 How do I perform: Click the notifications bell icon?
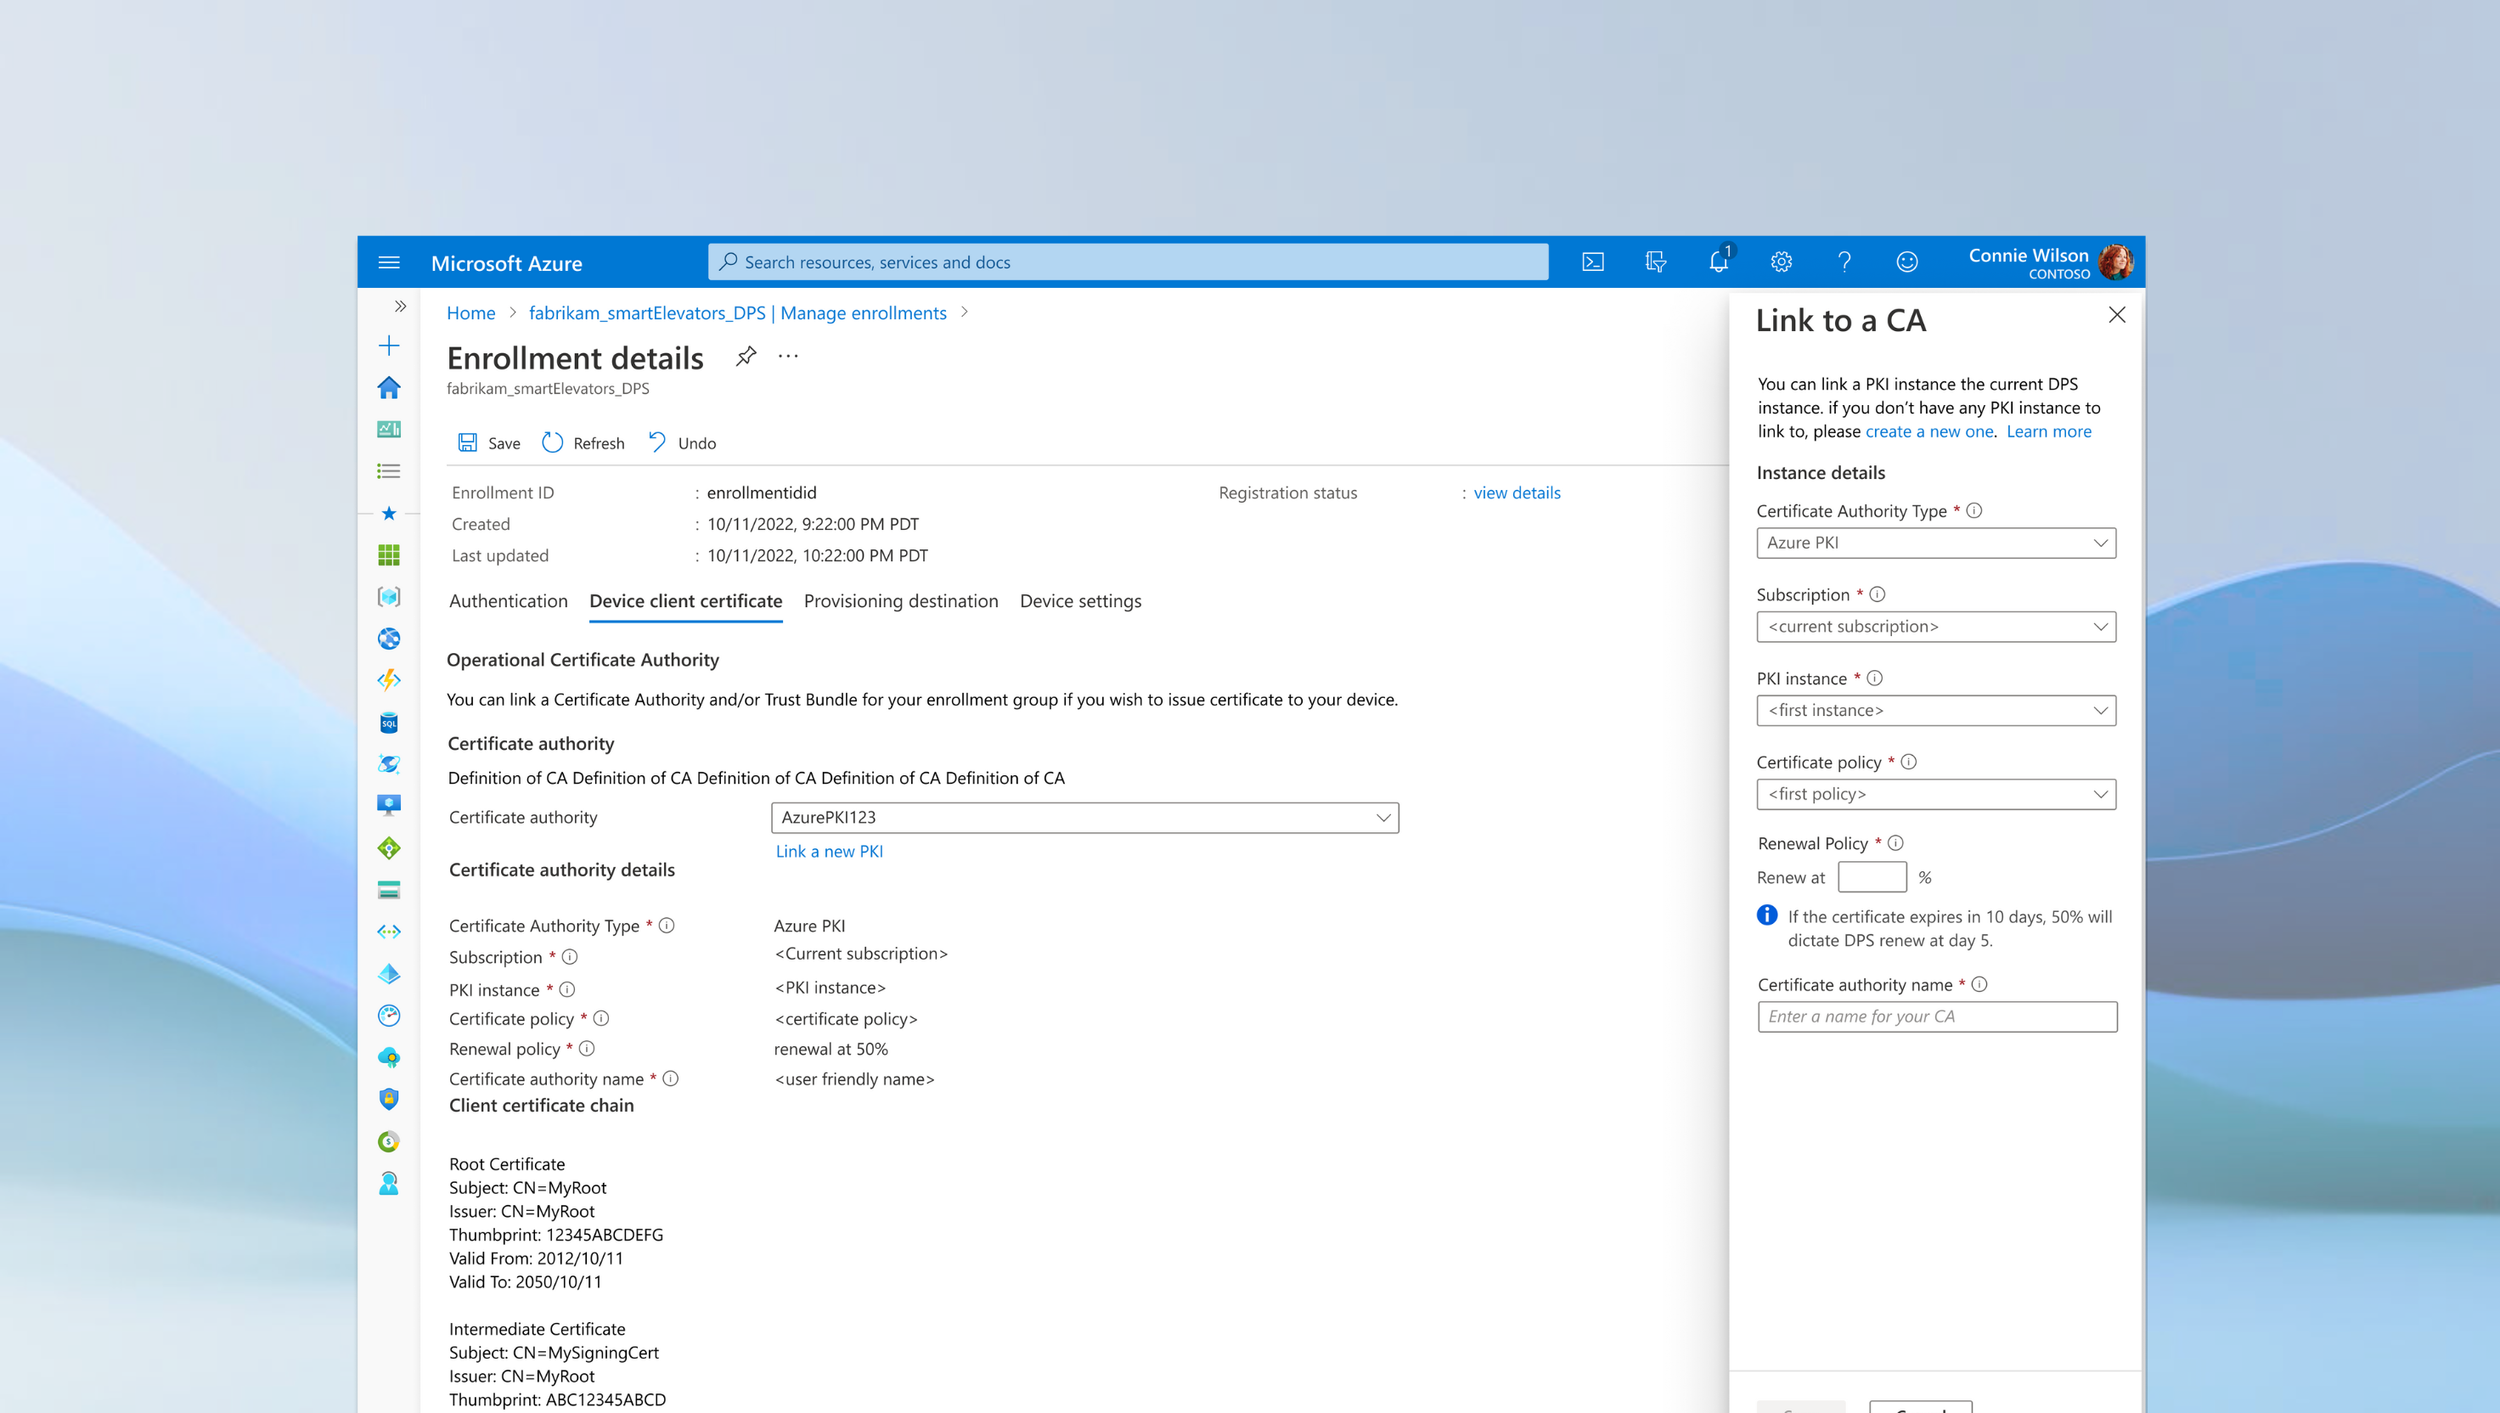1717,262
